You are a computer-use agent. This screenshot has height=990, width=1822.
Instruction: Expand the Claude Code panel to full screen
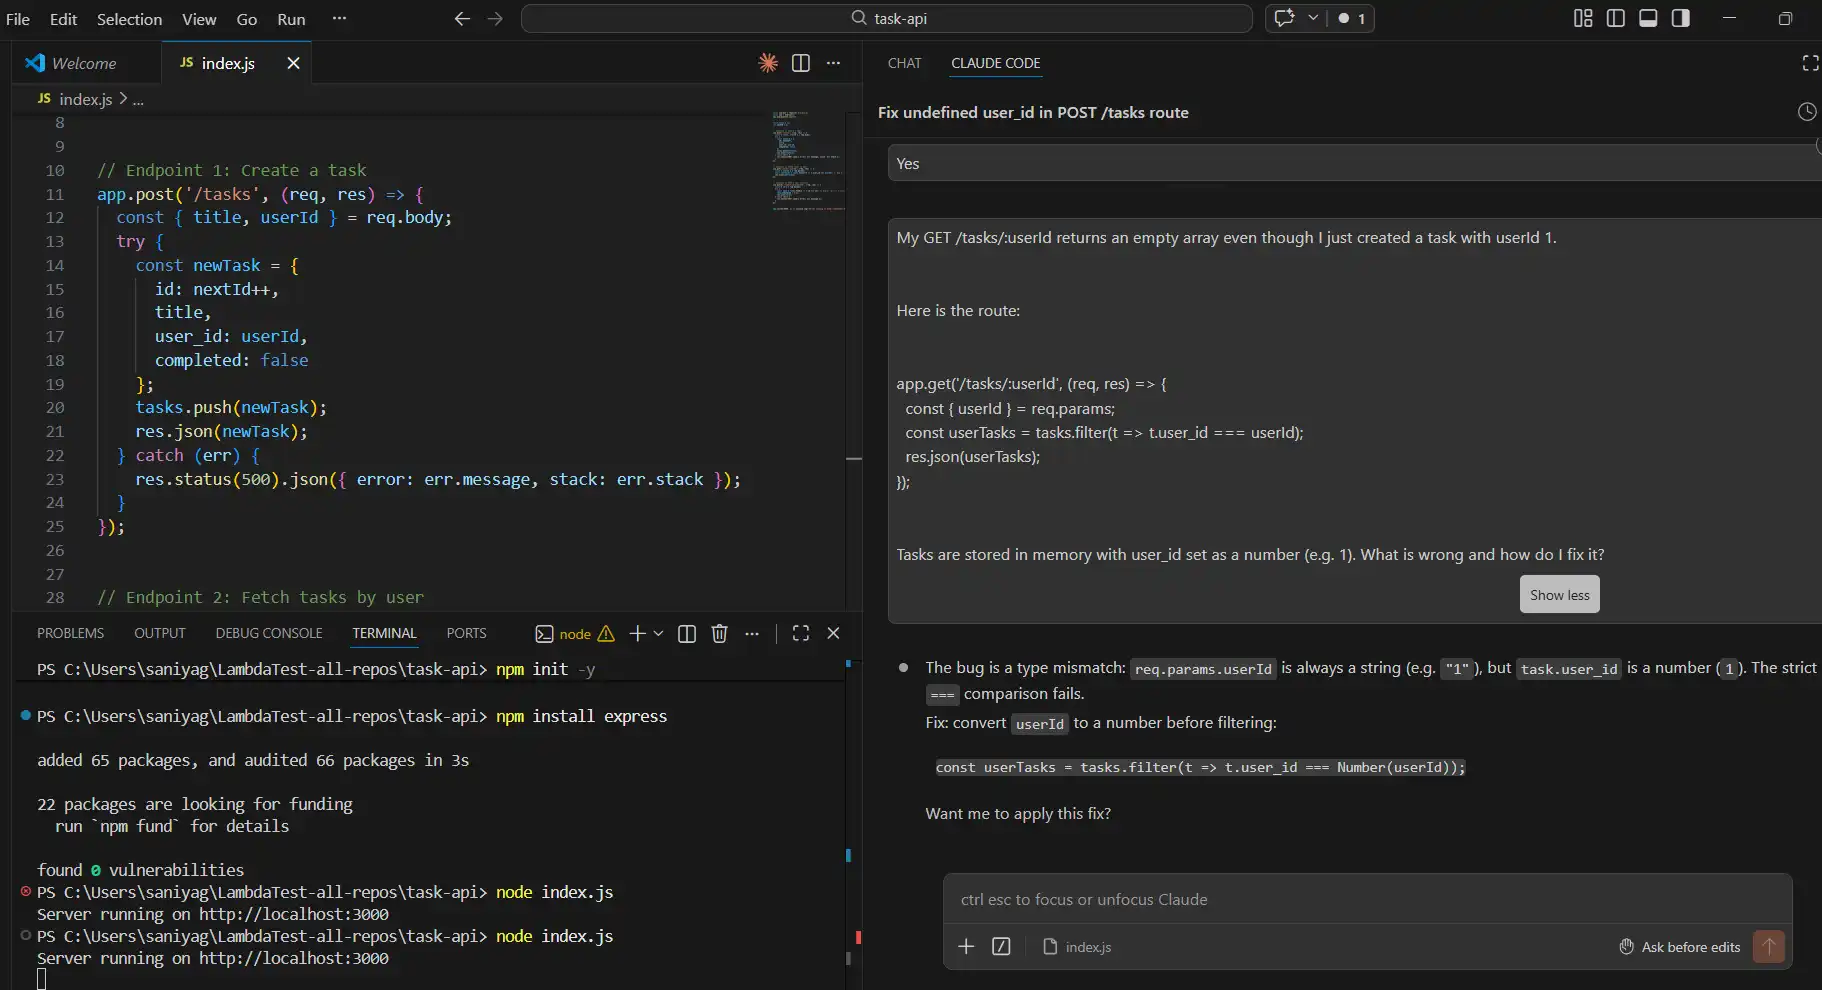click(1810, 63)
